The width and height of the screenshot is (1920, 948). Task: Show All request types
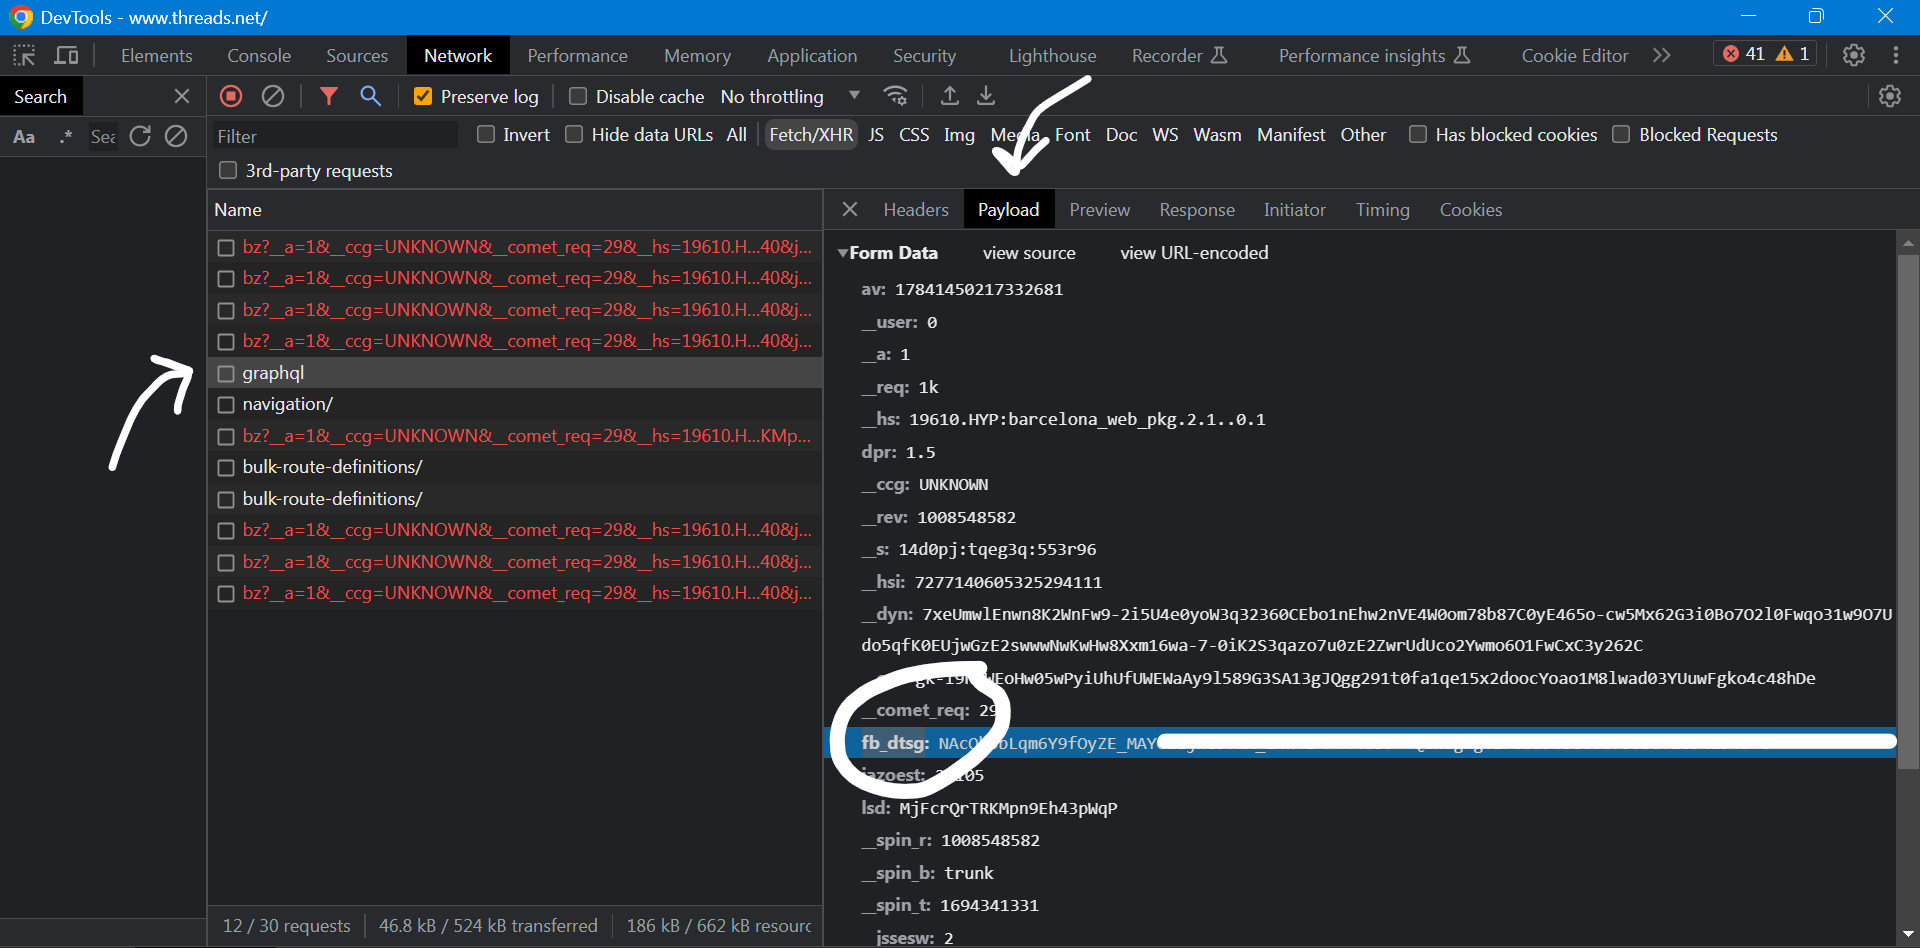click(x=737, y=134)
